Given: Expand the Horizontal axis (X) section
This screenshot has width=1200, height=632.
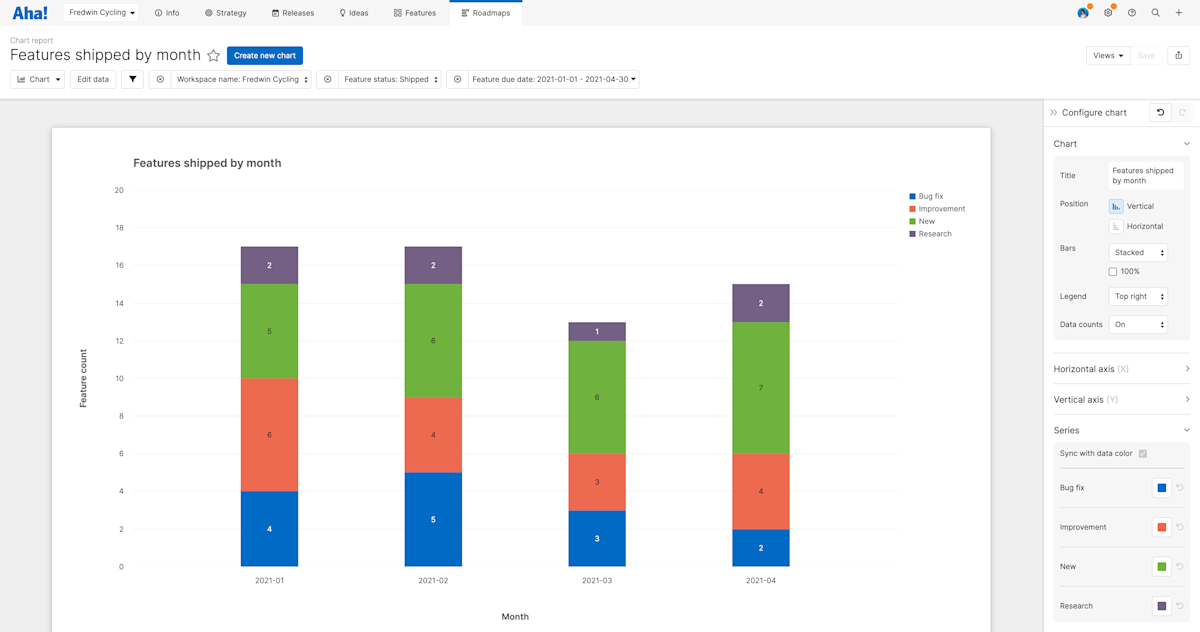Looking at the screenshot, I should pos(1120,368).
